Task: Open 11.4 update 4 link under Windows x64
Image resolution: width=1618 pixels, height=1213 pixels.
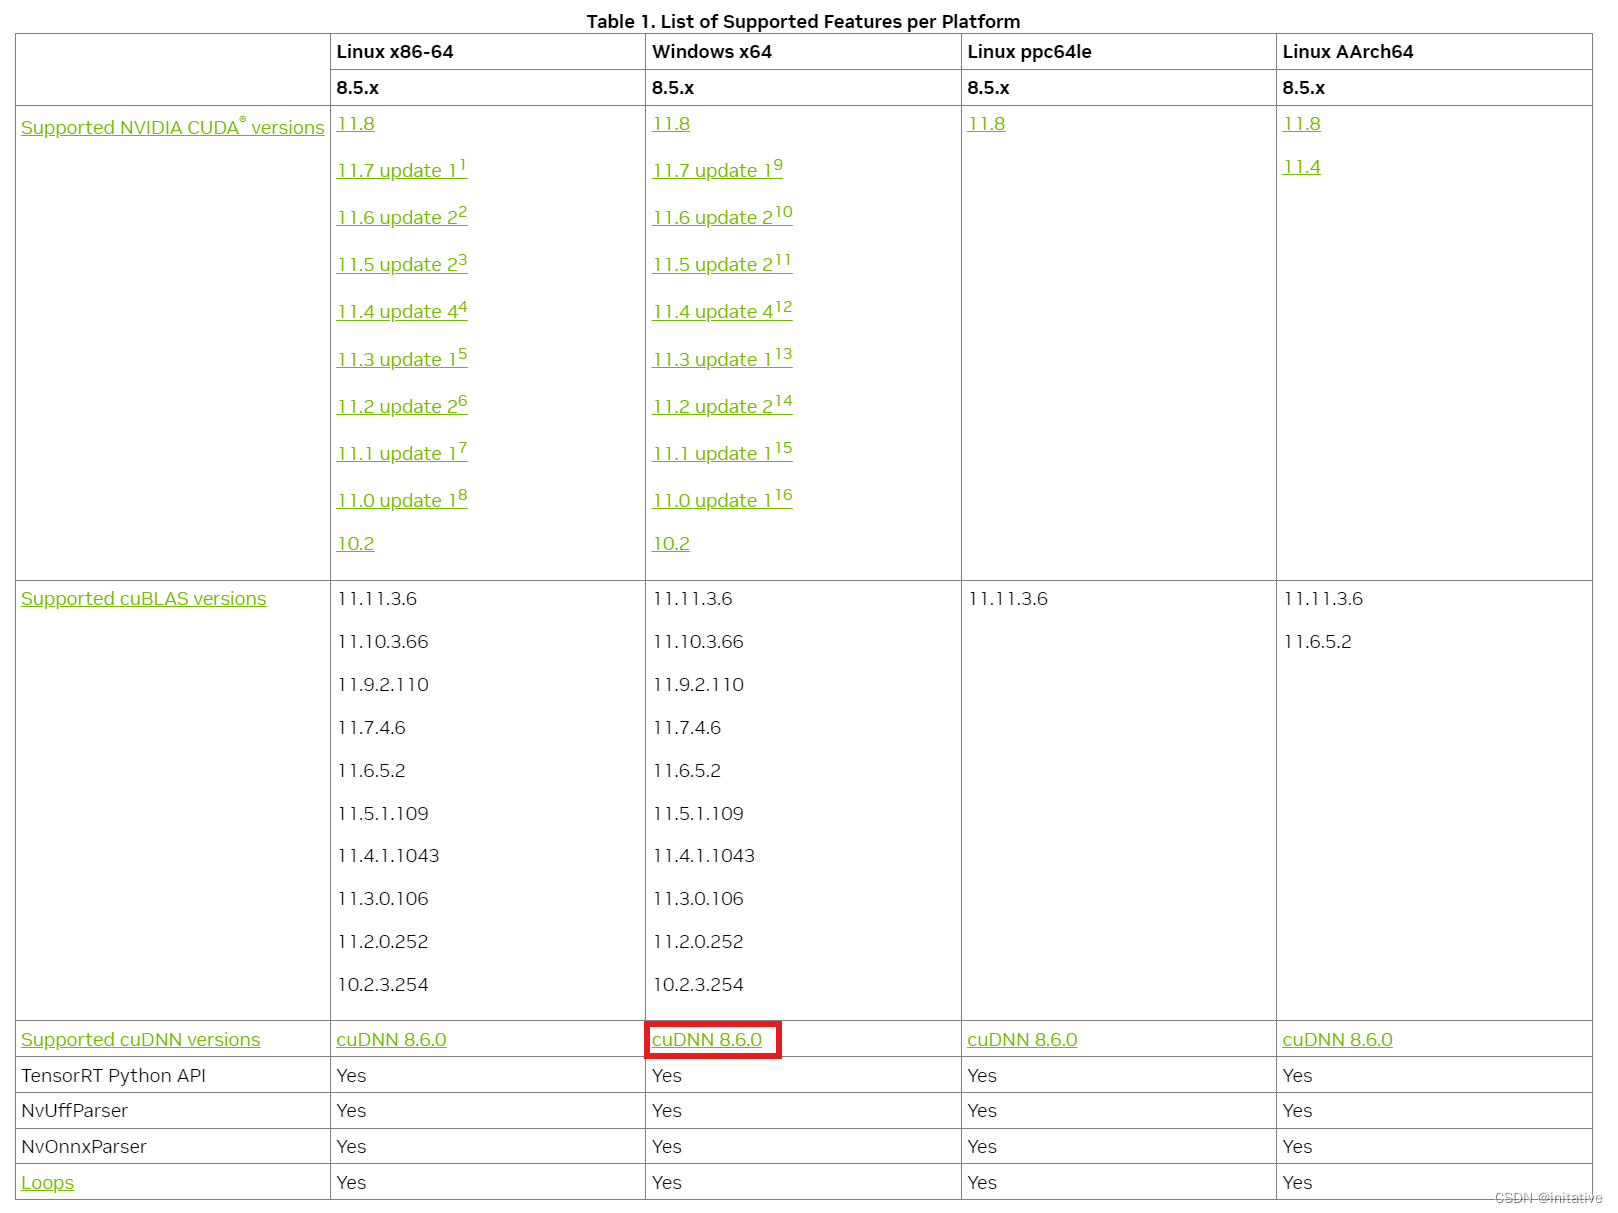Action: 722,310
